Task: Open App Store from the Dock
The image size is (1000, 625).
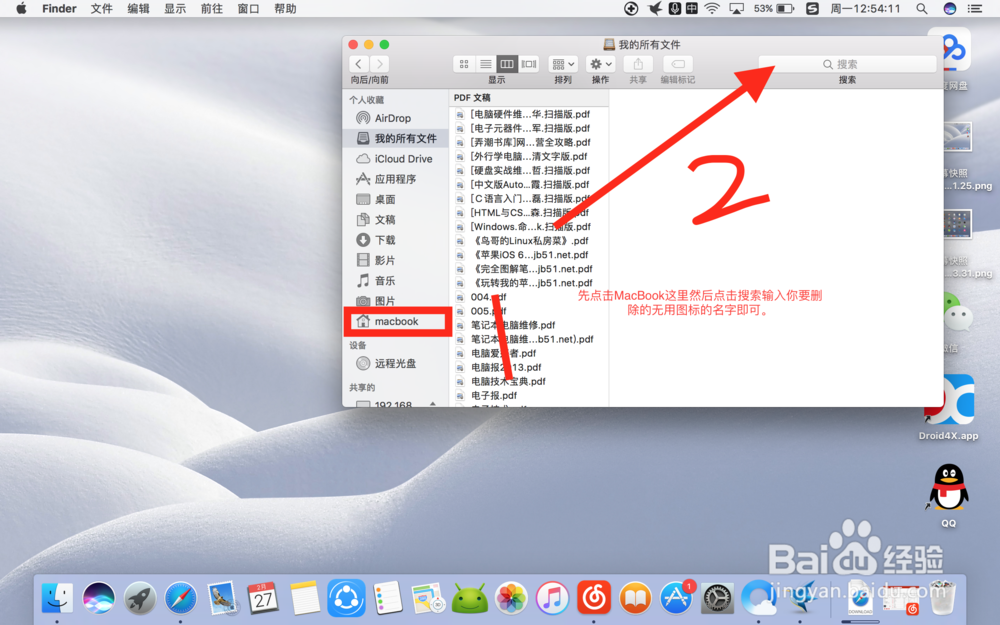Action: (x=676, y=598)
